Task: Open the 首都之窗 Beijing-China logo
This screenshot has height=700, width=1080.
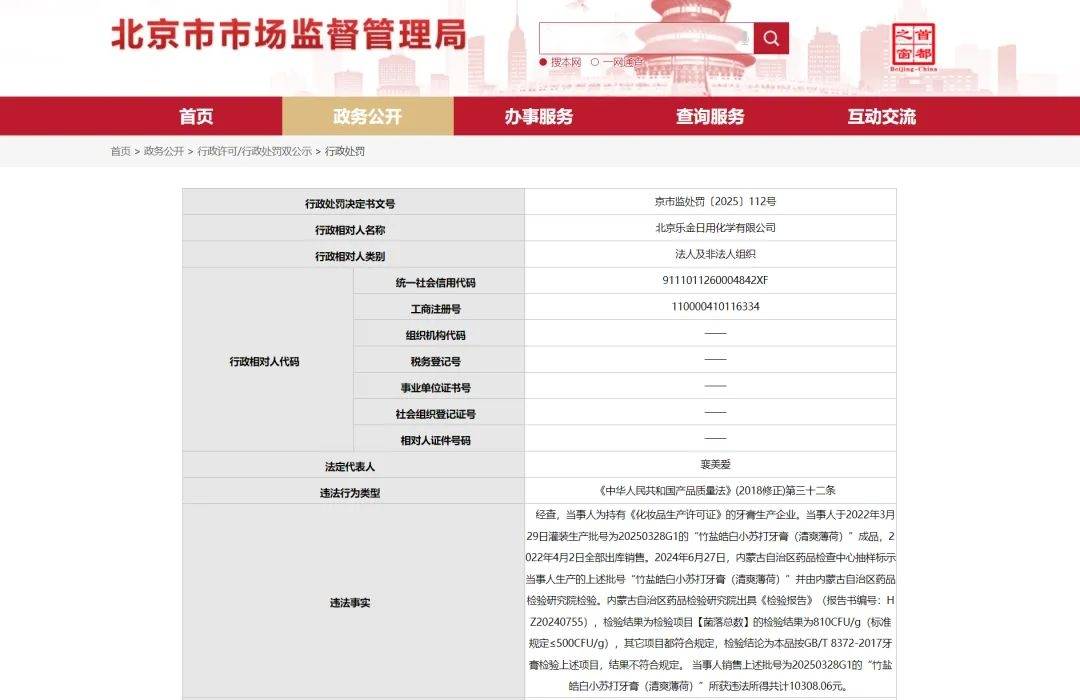Action: point(913,47)
